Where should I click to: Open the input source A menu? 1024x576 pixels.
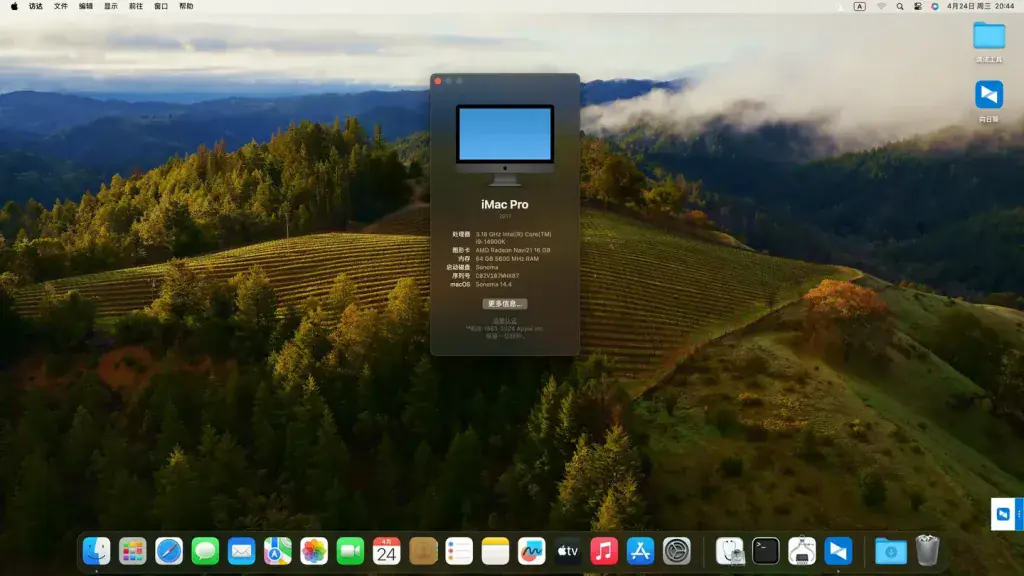pyautogui.click(x=859, y=7)
